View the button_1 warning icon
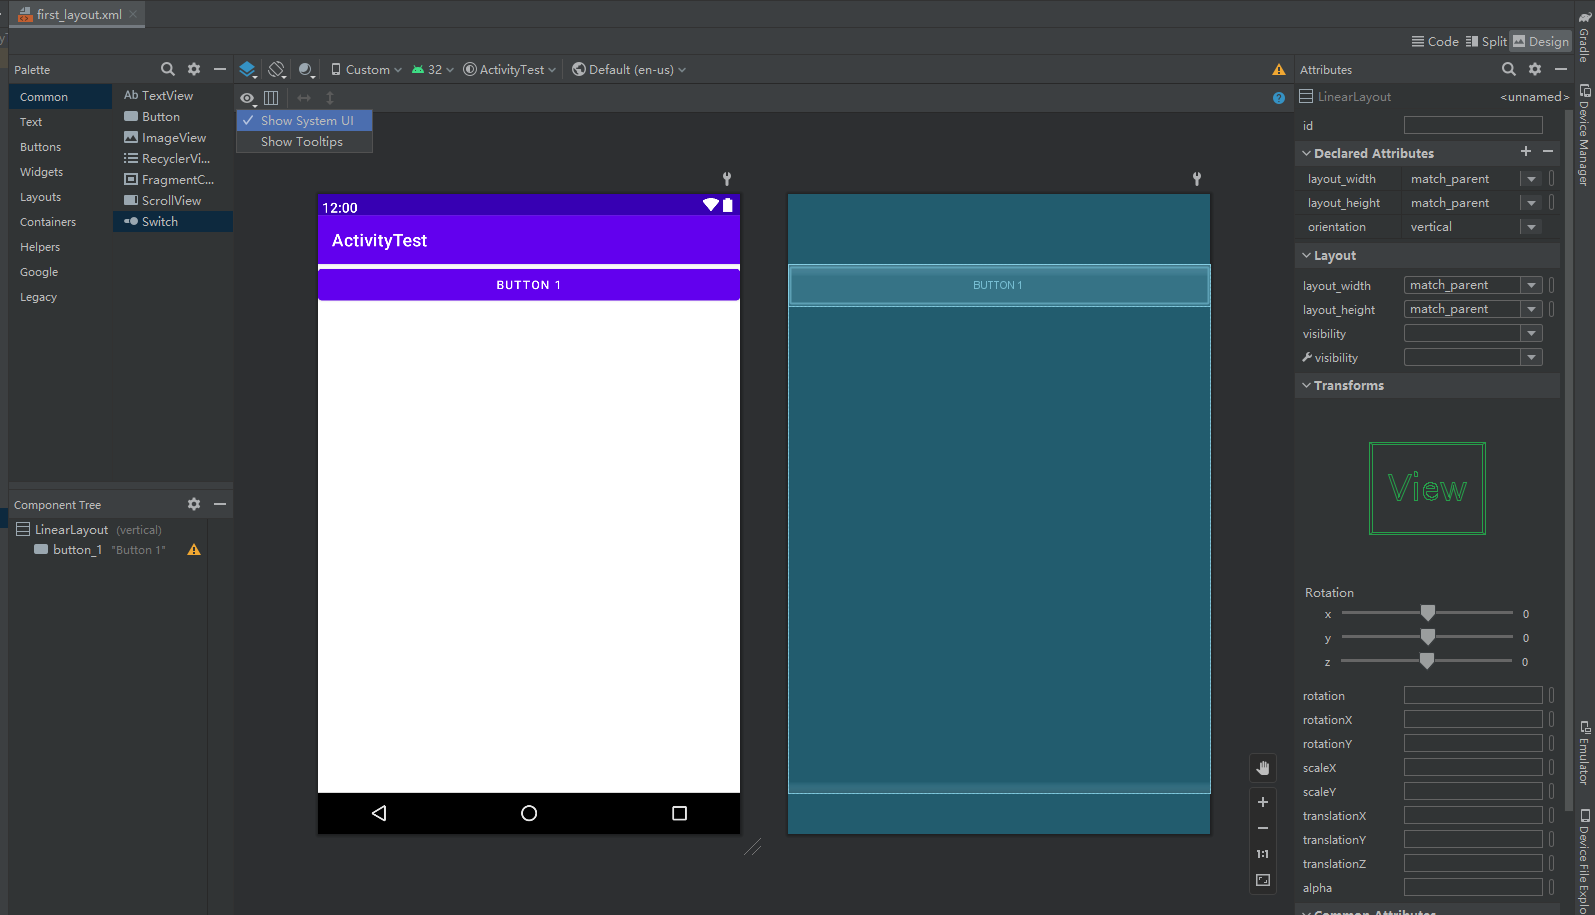Image resolution: width=1595 pixels, height=915 pixels. pyautogui.click(x=194, y=550)
